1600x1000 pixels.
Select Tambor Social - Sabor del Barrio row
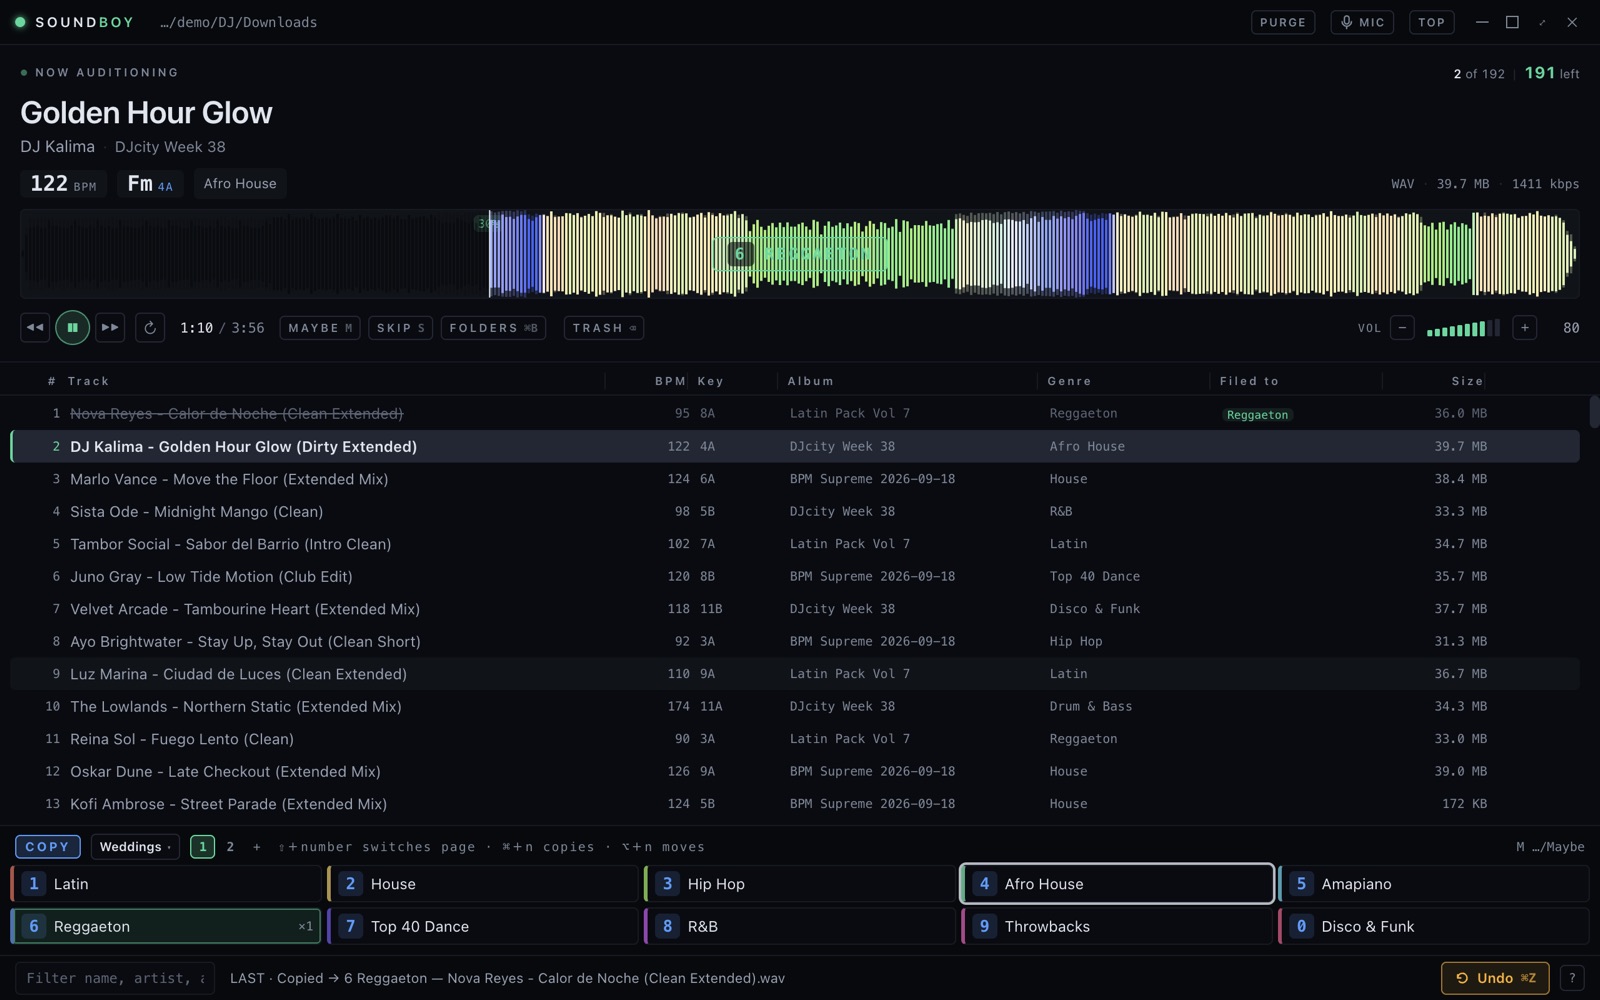point(795,544)
